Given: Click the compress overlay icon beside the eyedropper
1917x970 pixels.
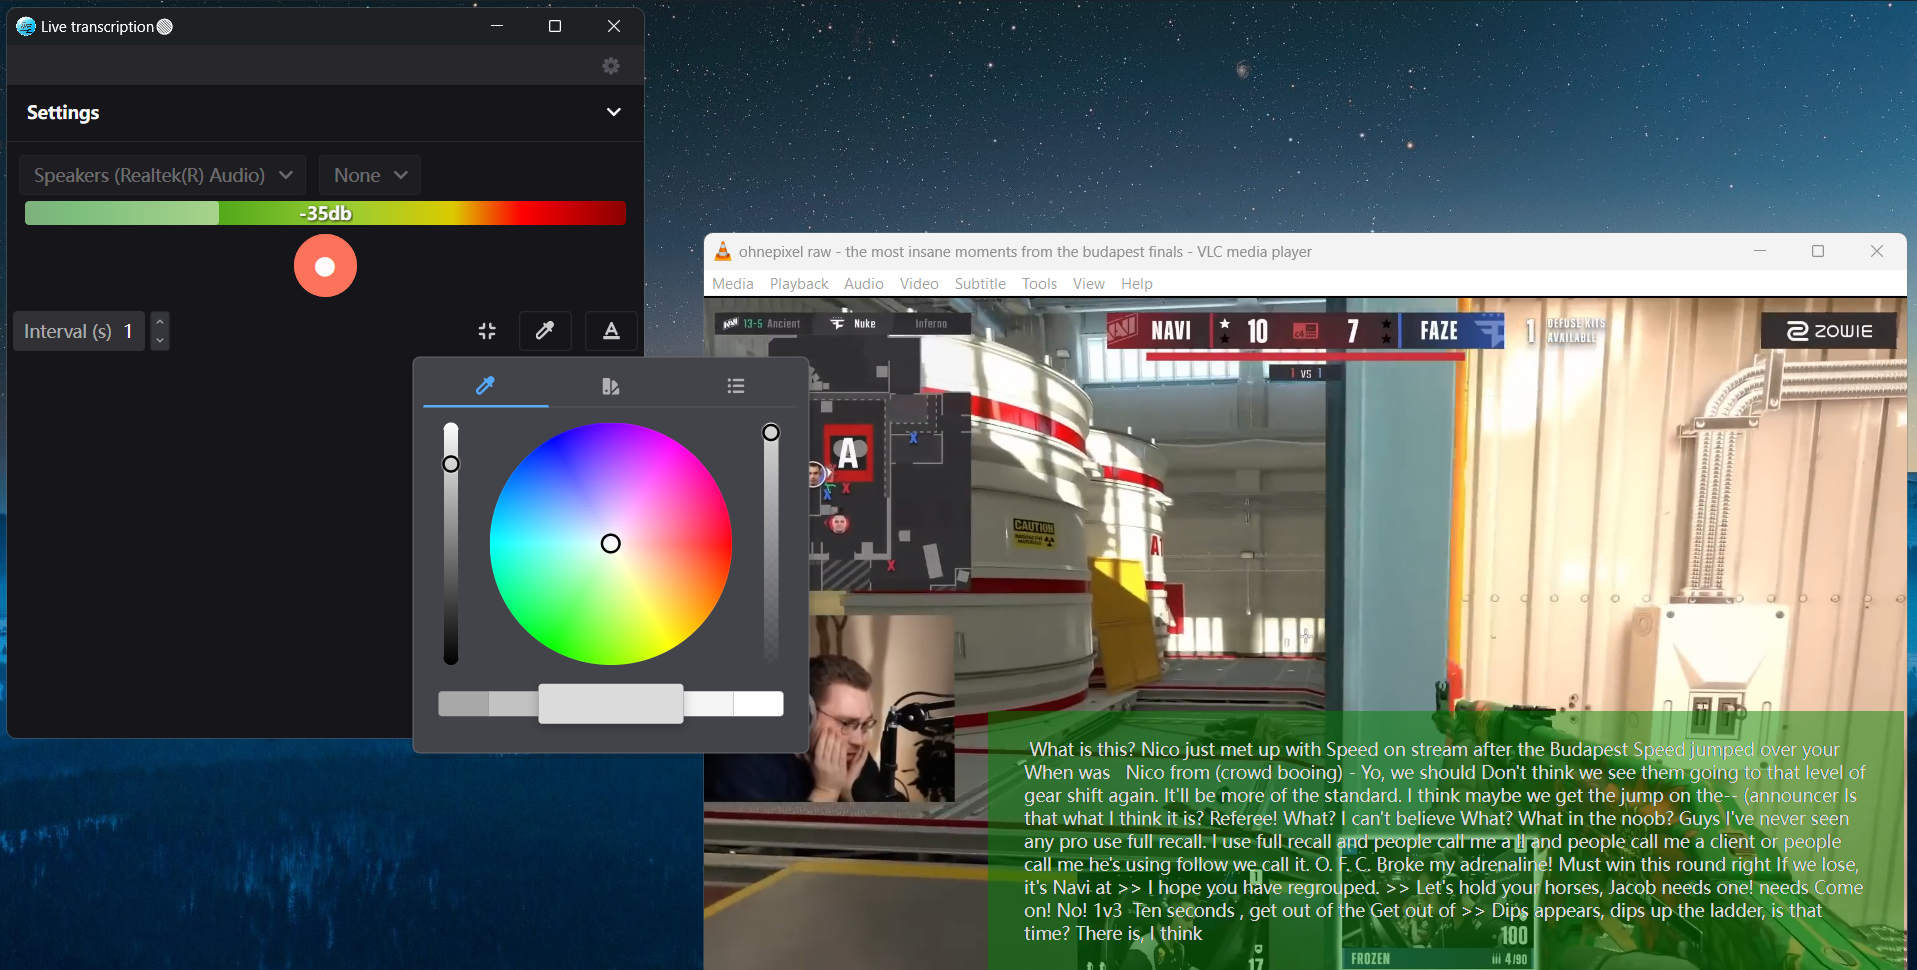Looking at the screenshot, I should pyautogui.click(x=487, y=331).
